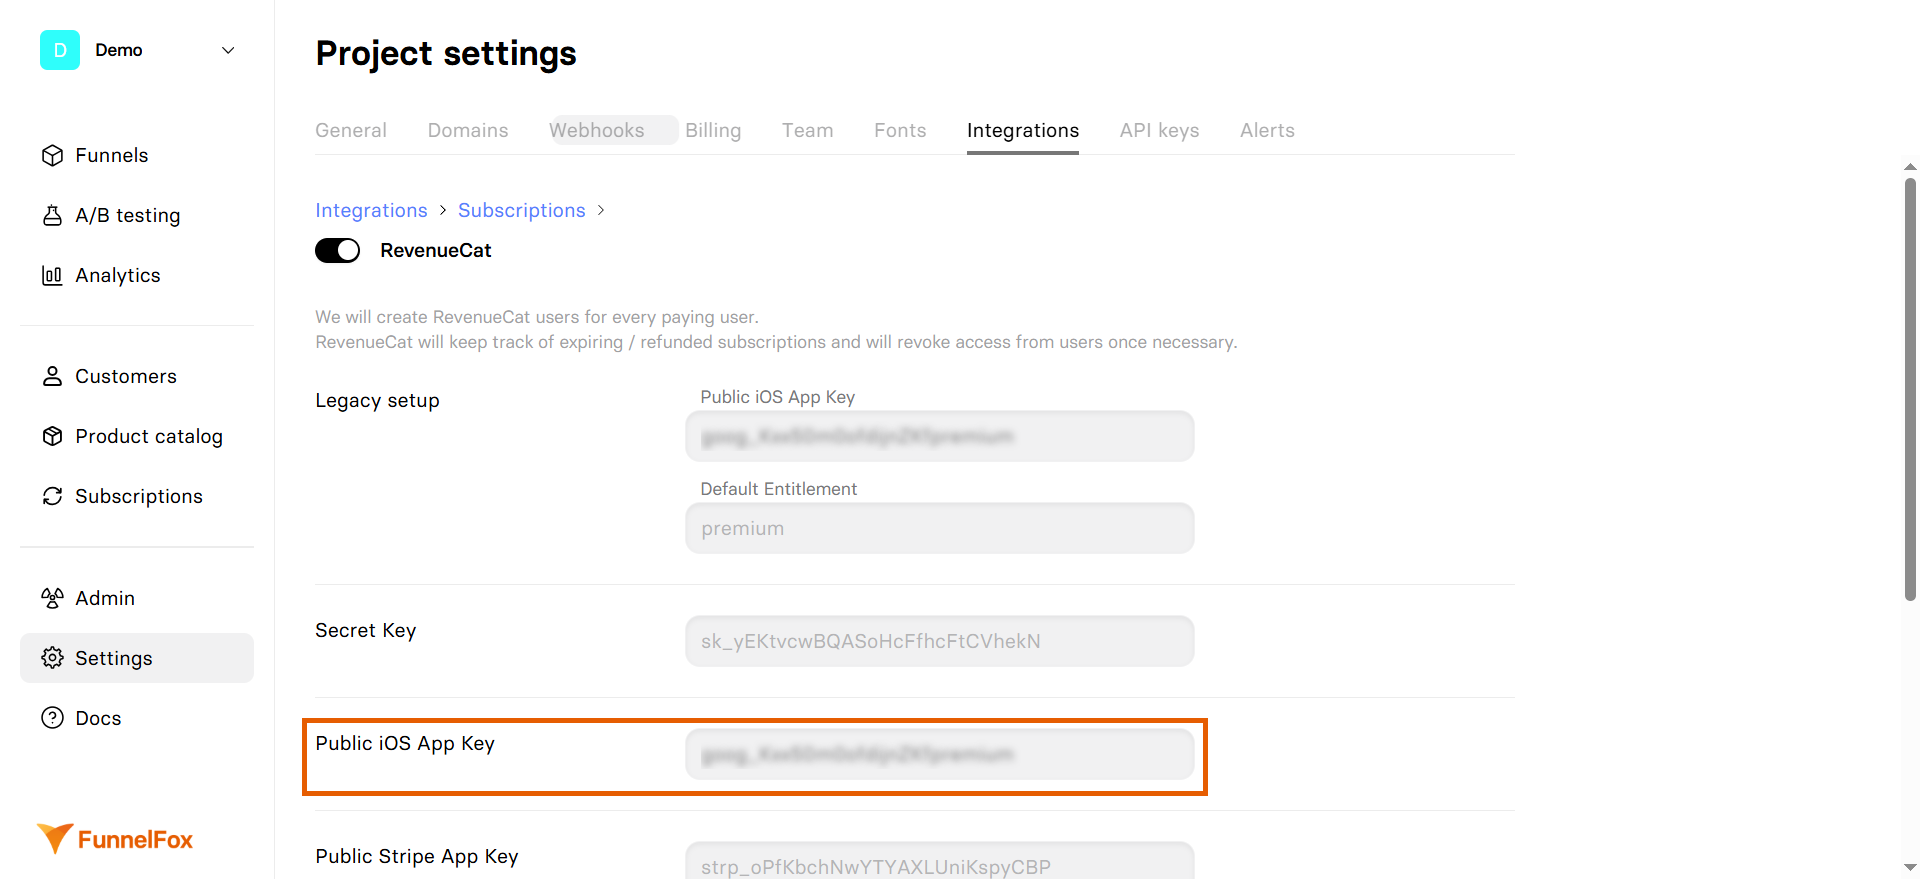Open the Docs link in sidebar

137,718
